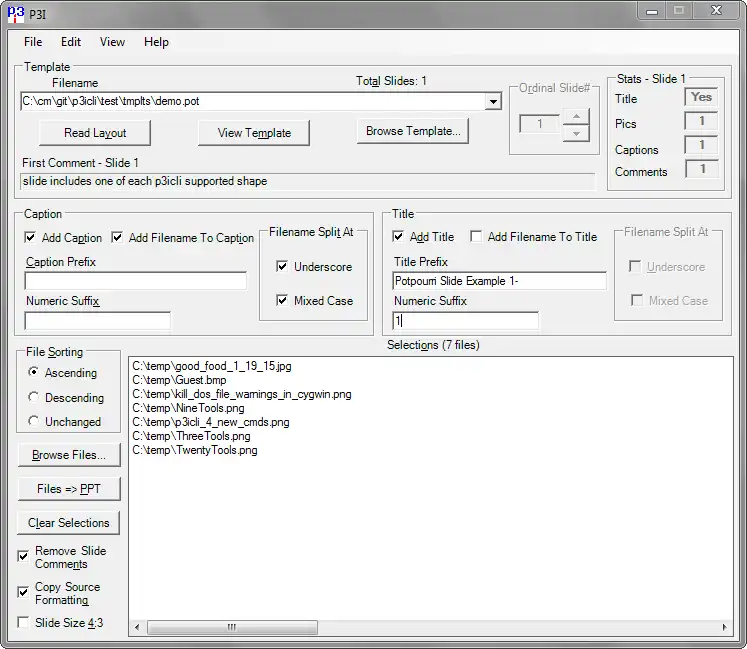Open the View menu

tap(112, 42)
